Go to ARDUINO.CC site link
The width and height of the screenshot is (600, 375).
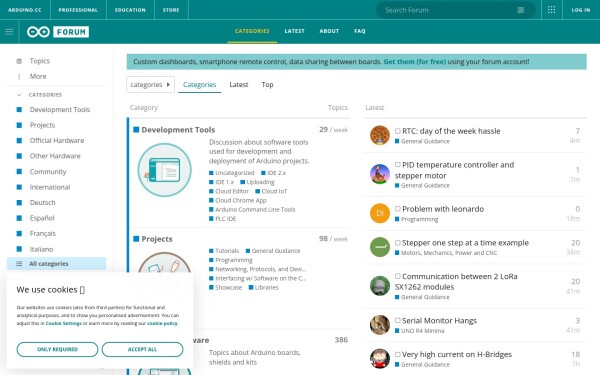click(25, 10)
